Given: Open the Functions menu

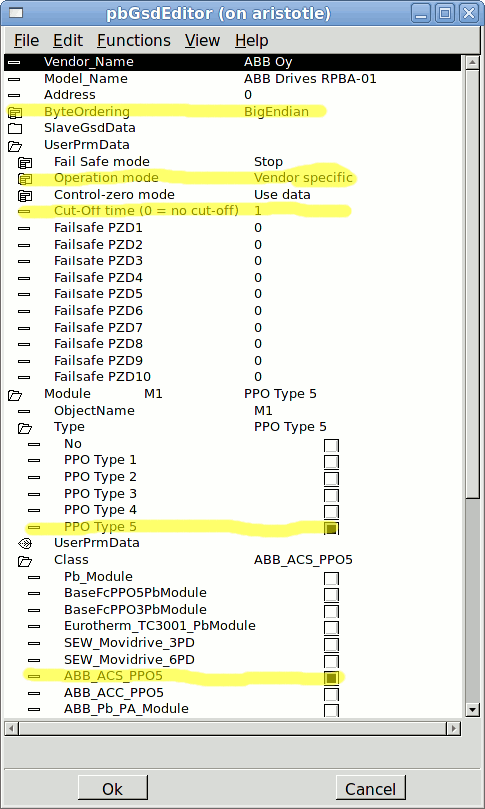Looking at the screenshot, I should (134, 40).
